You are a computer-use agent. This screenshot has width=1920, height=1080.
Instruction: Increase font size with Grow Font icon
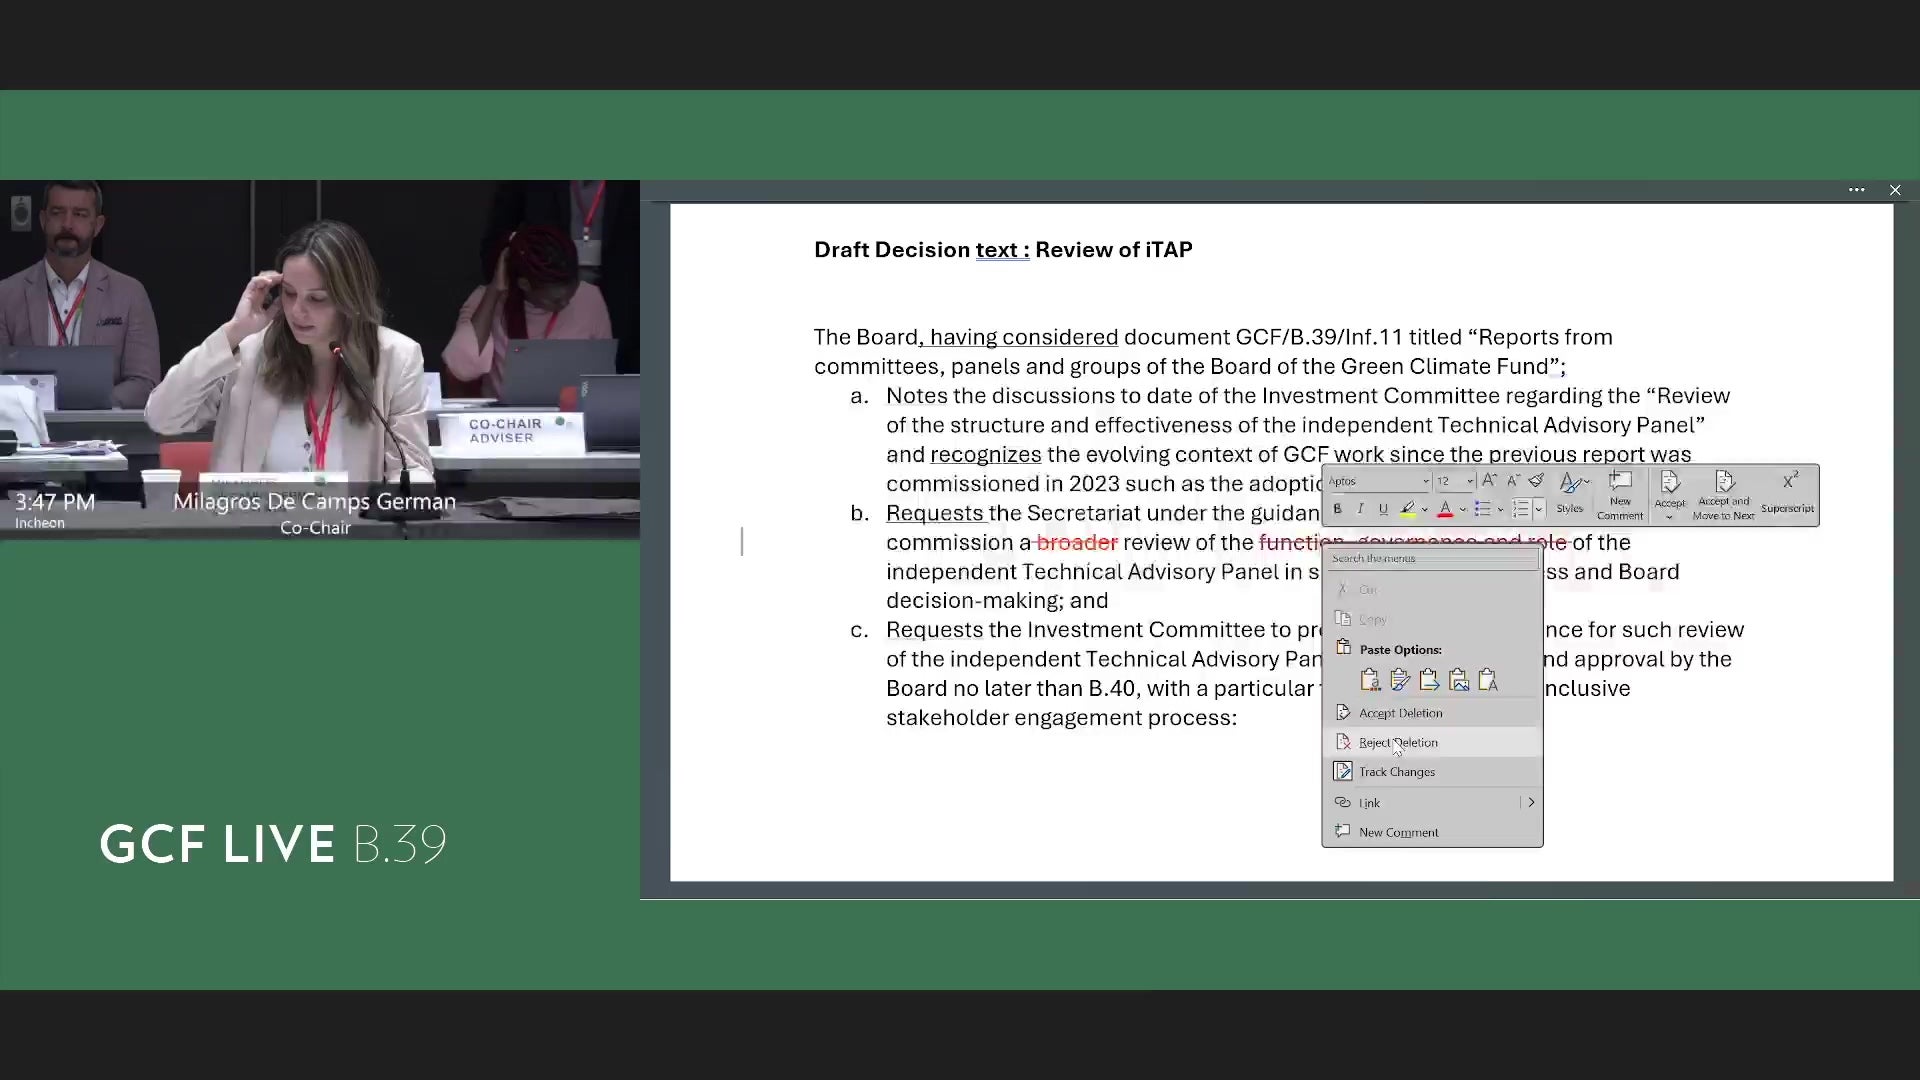(x=1489, y=481)
